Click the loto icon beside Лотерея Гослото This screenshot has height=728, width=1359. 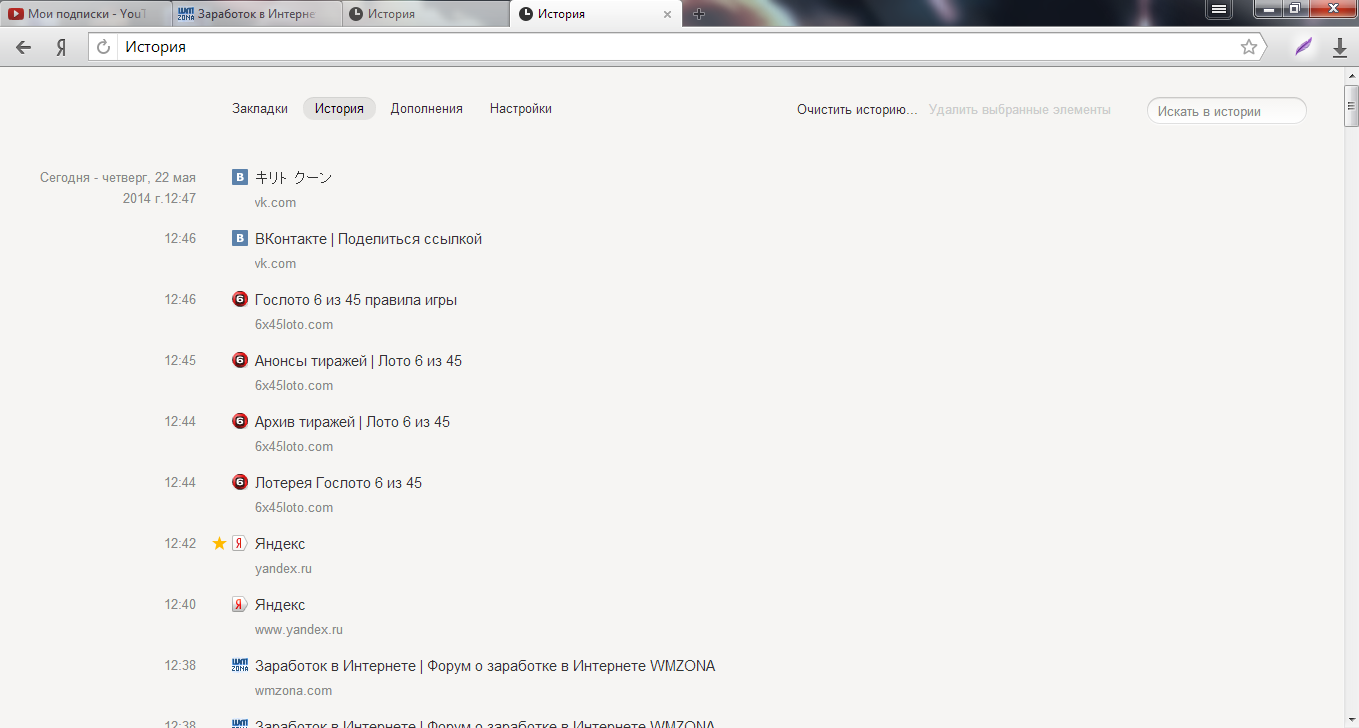(x=240, y=482)
